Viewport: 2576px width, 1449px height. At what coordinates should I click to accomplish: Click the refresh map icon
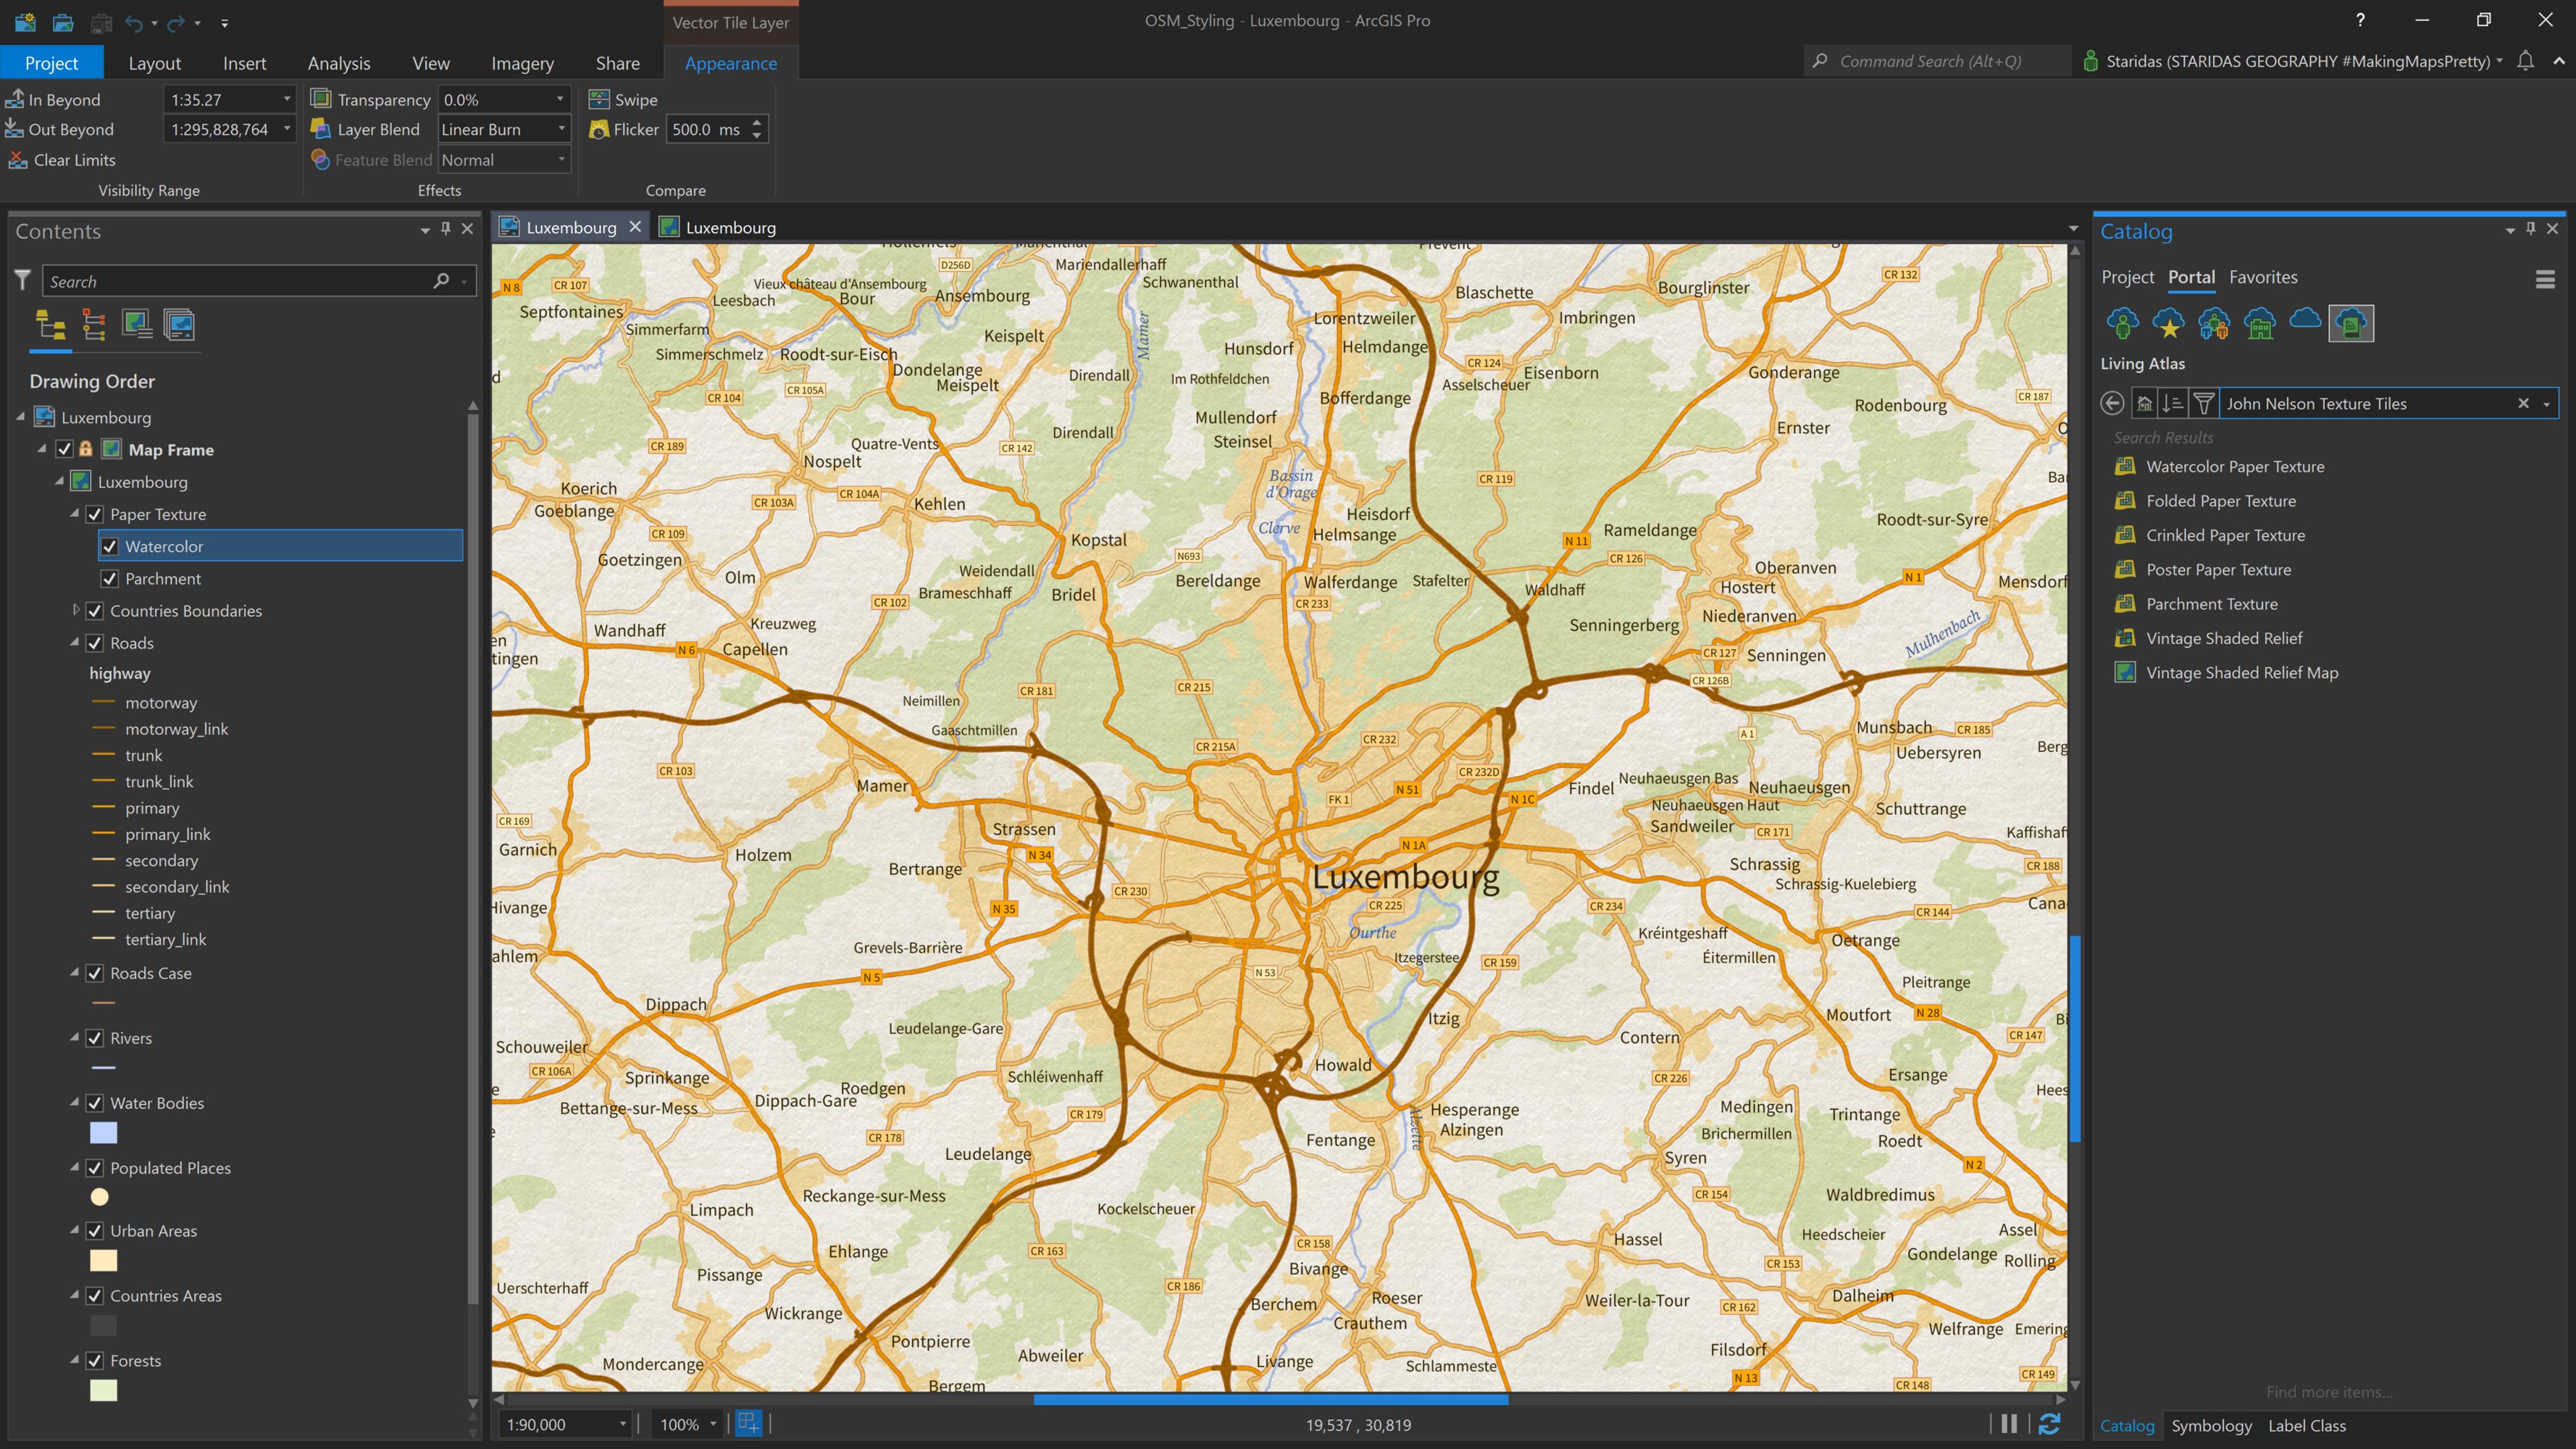coord(2049,1424)
